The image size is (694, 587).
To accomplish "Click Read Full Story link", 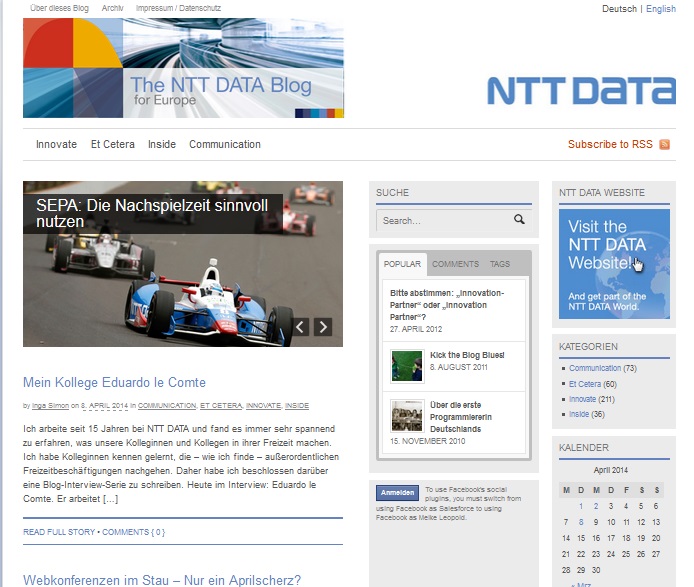I will (59, 532).
